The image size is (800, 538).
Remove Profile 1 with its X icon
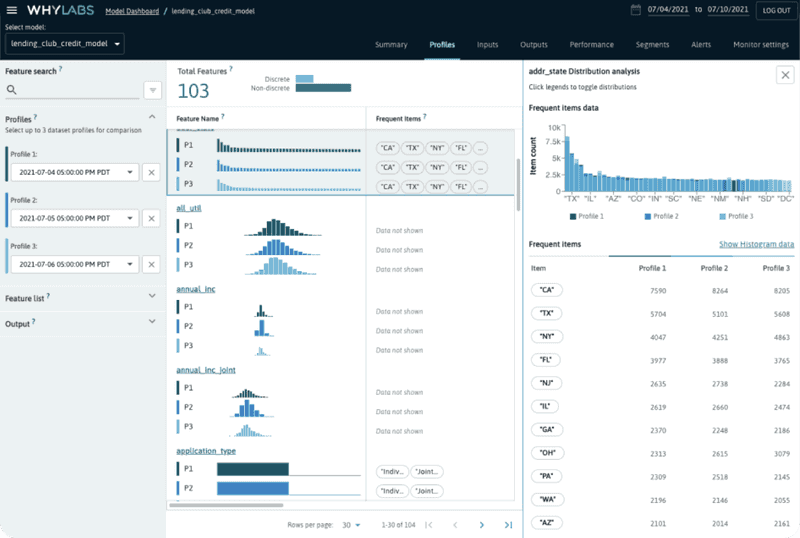tap(150, 173)
